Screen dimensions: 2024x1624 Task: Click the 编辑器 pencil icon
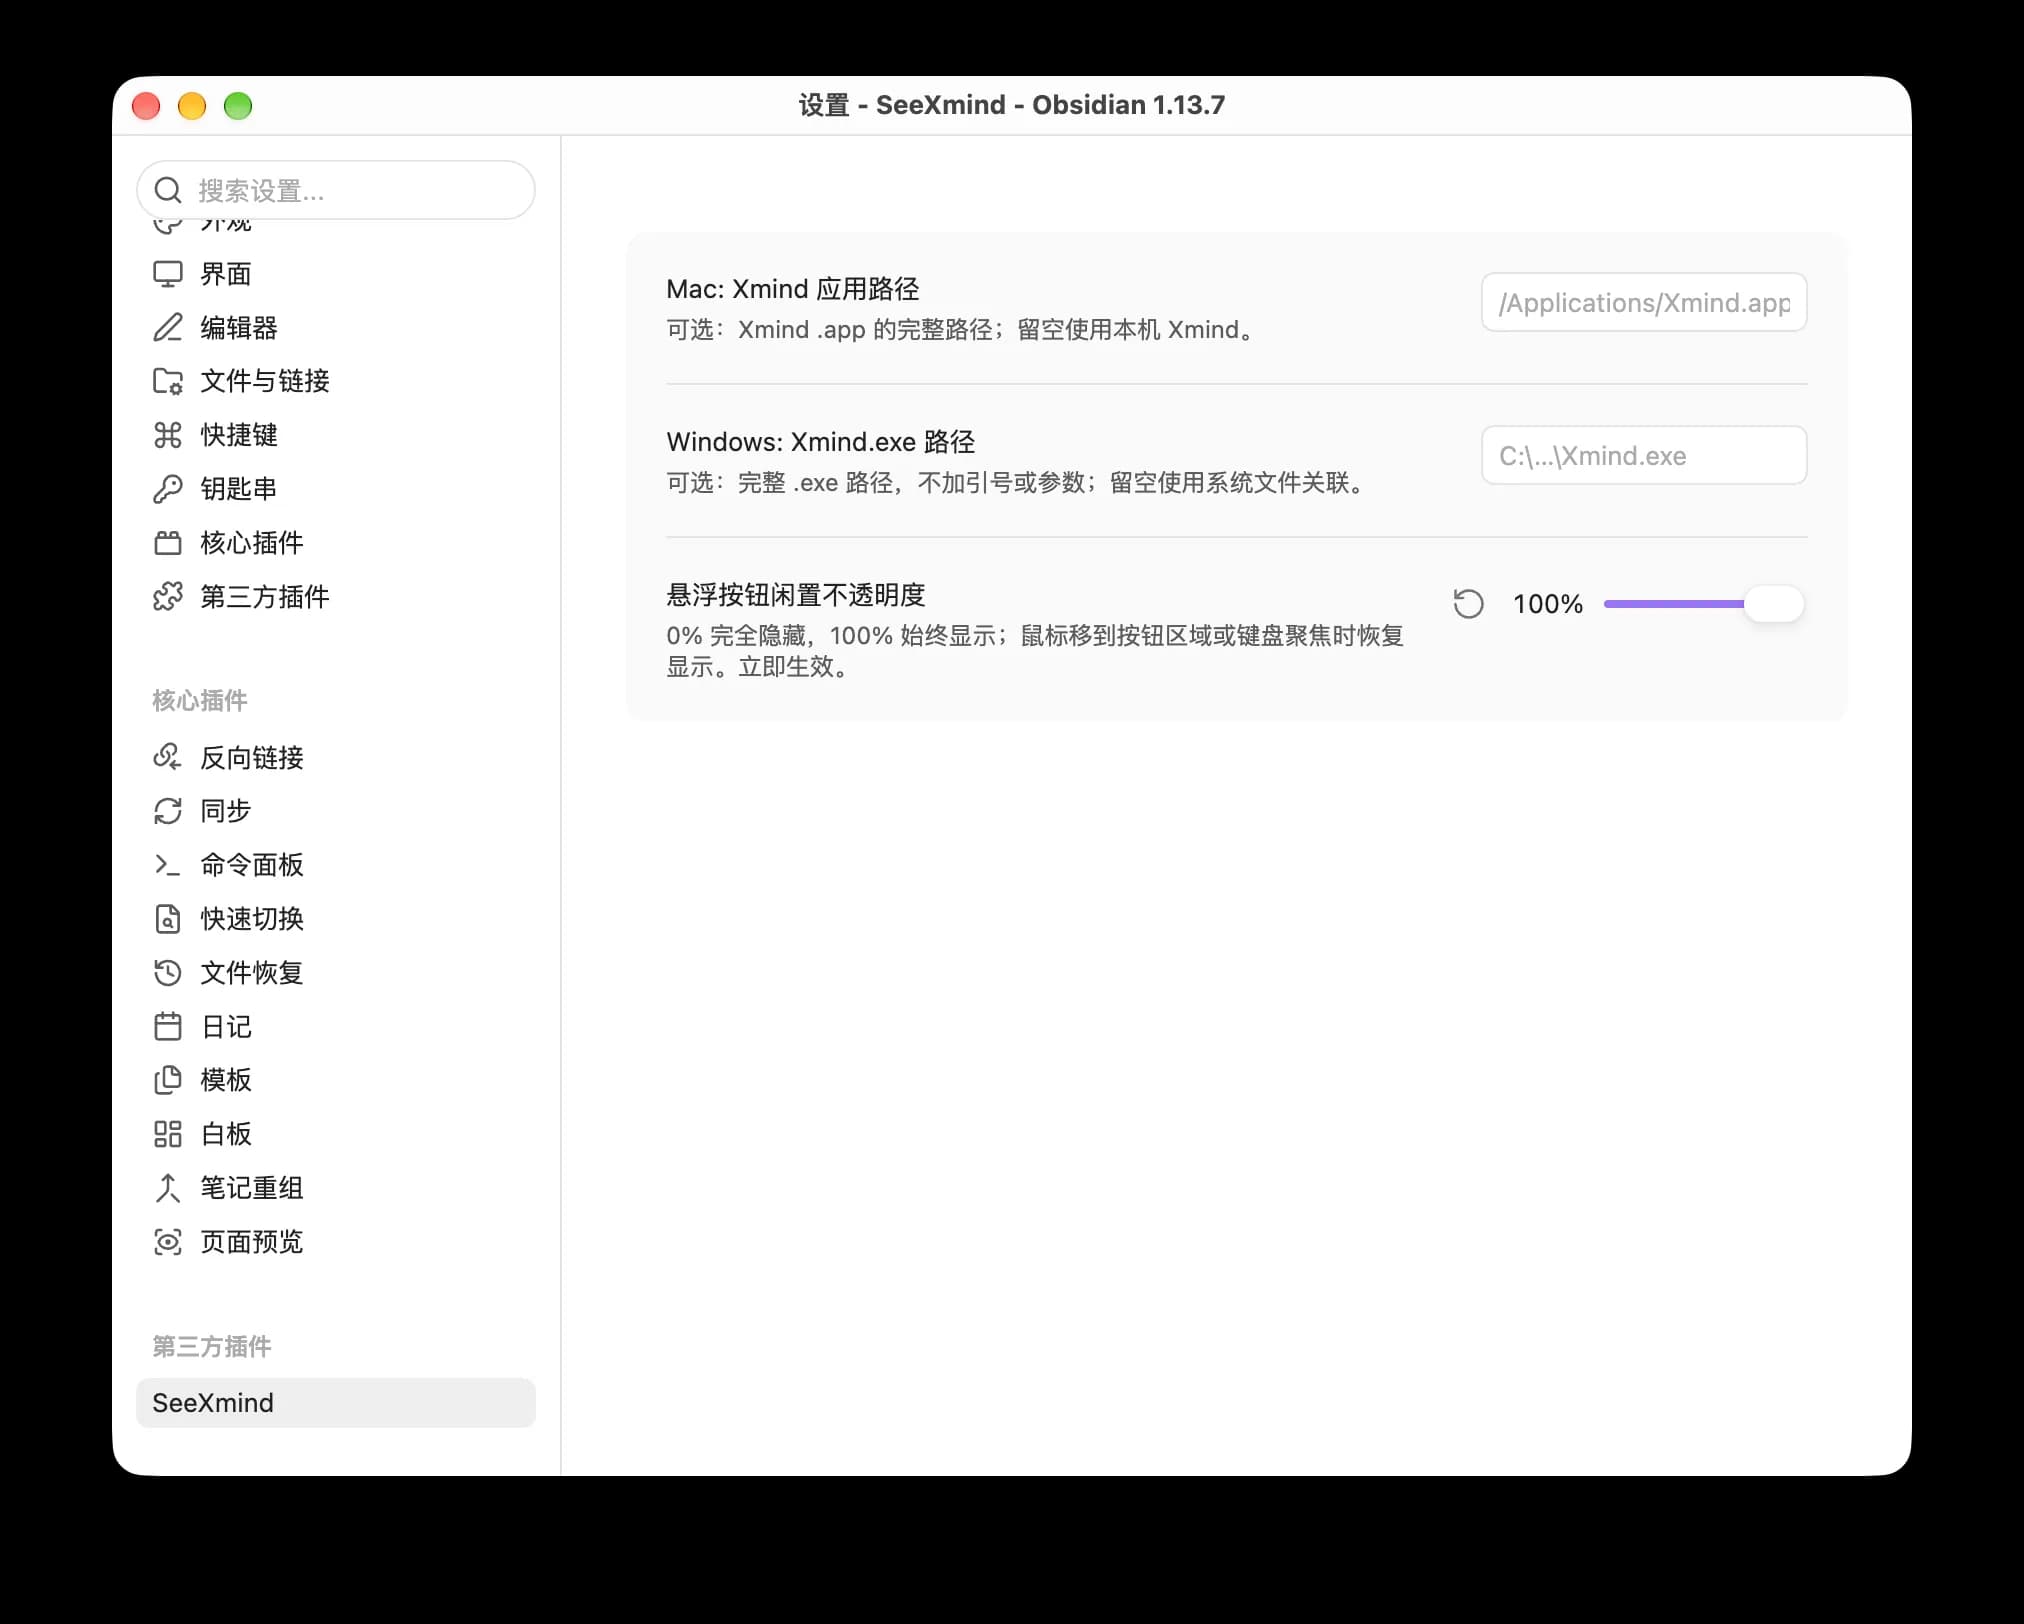pyautogui.click(x=168, y=328)
